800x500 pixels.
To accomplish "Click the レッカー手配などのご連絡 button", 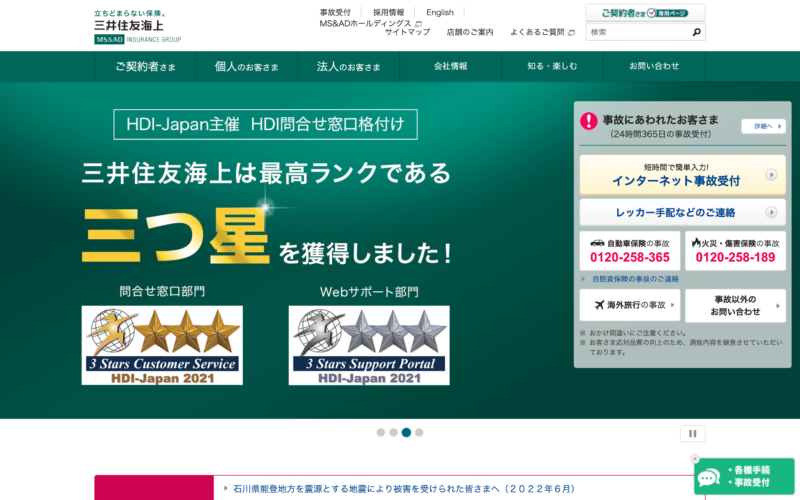I will [683, 212].
